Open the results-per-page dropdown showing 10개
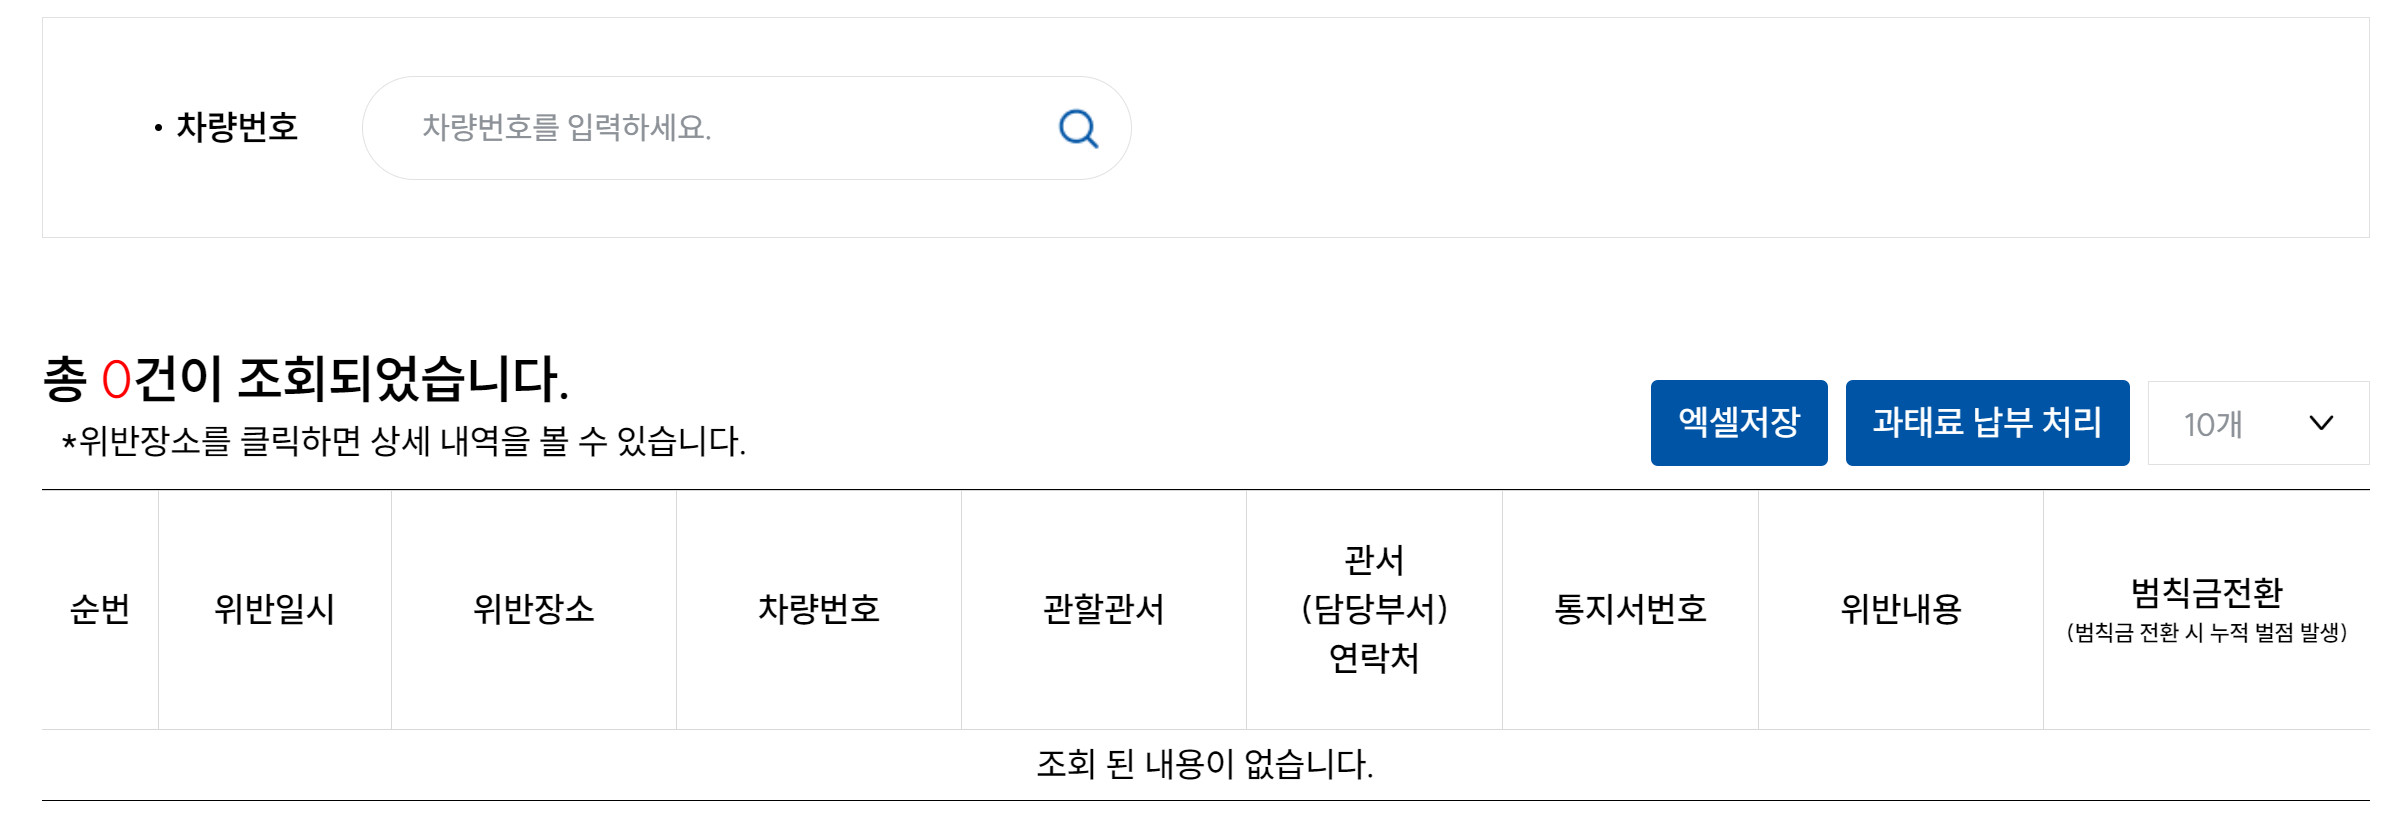This screenshot has width=2407, height=836. (x=2258, y=424)
